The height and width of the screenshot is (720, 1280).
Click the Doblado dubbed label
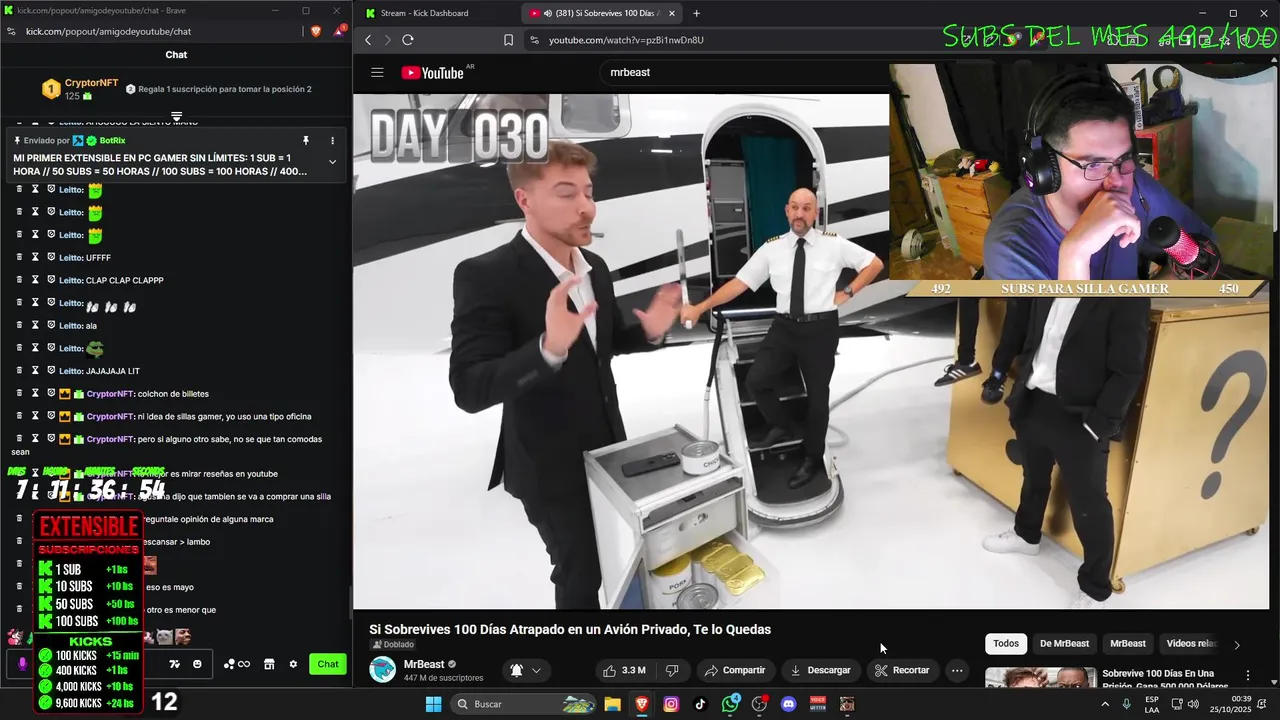[393, 645]
